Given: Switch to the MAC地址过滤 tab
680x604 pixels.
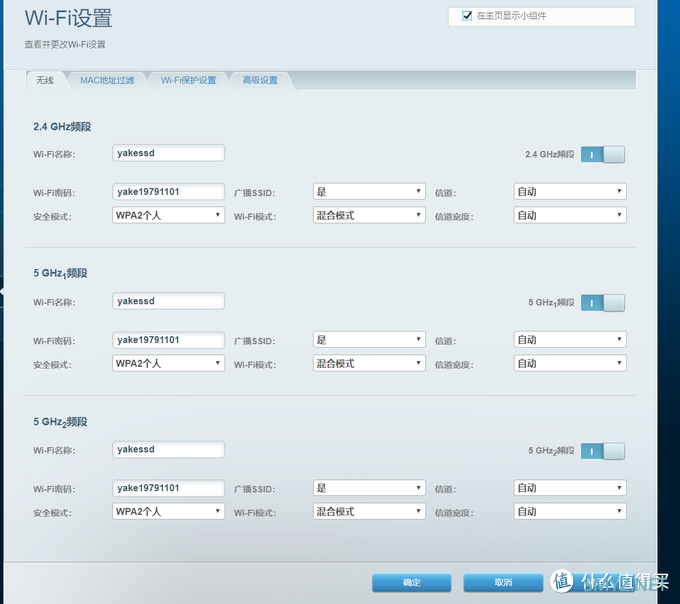Looking at the screenshot, I should 107,80.
